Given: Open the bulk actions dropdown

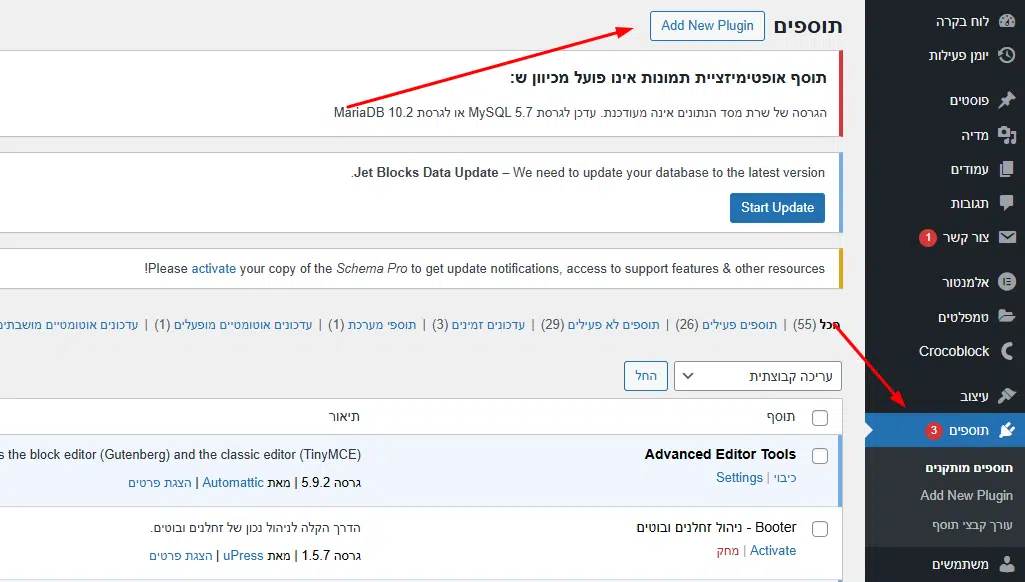Looking at the screenshot, I should tap(758, 376).
